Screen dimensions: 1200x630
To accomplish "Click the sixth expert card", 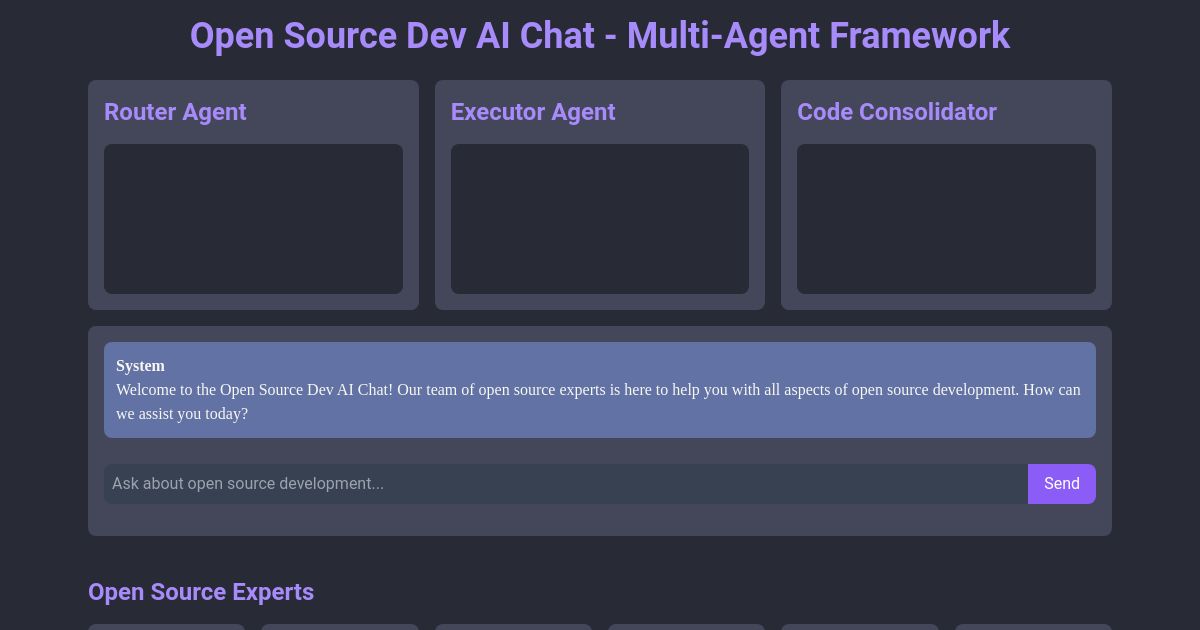I will pos(1033,628).
